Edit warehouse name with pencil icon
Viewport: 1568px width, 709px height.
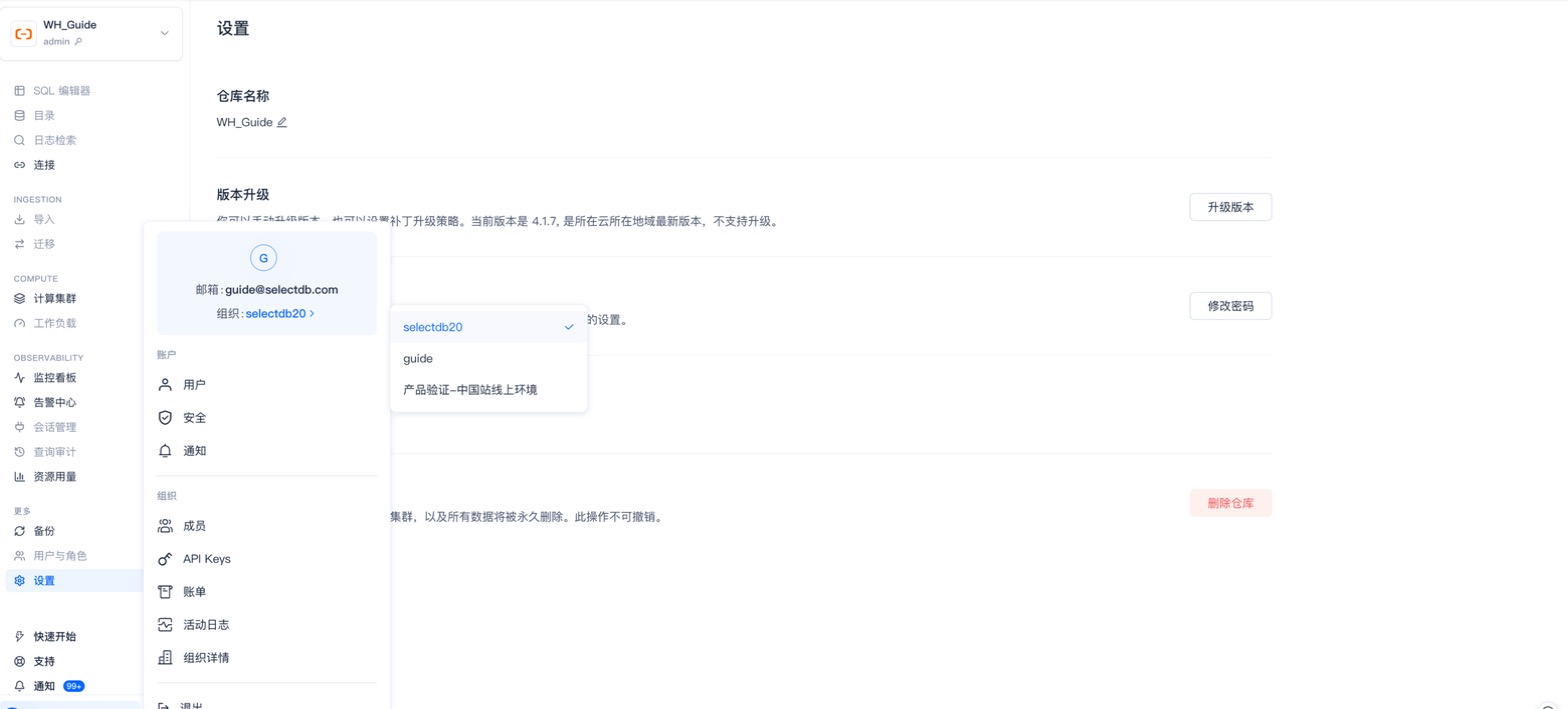point(282,122)
